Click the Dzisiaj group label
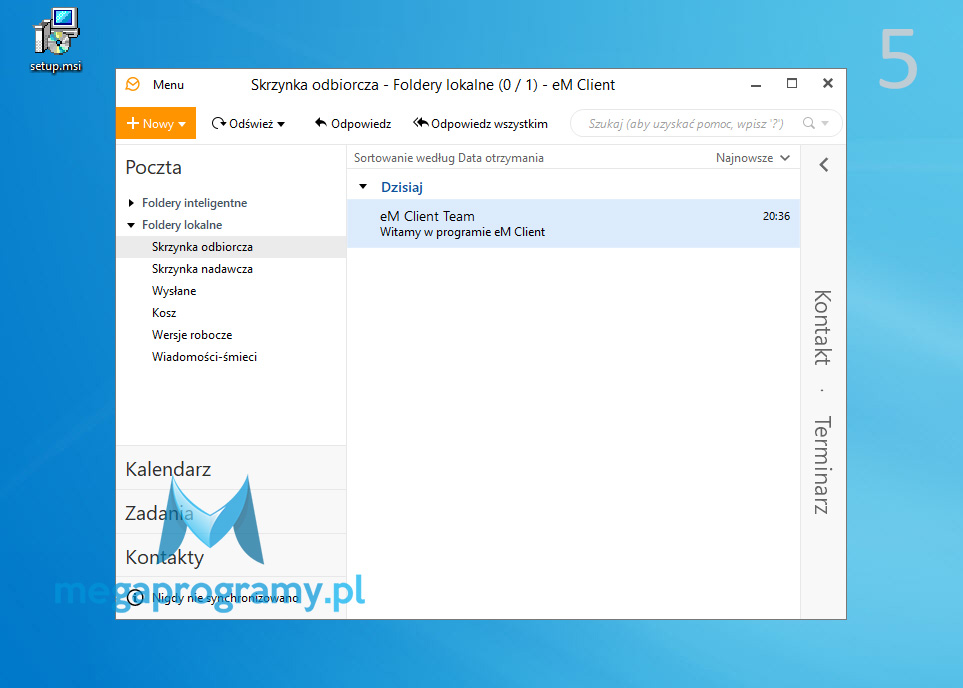Image resolution: width=963 pixels, height=688 pixels. coord(402,187)
